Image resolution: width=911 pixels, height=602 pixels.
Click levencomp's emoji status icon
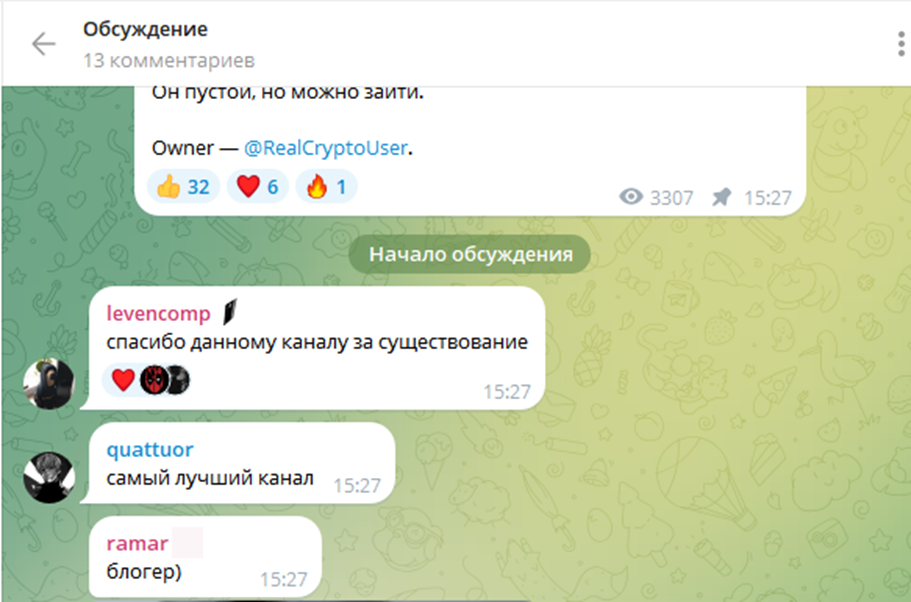coord(230,312)
